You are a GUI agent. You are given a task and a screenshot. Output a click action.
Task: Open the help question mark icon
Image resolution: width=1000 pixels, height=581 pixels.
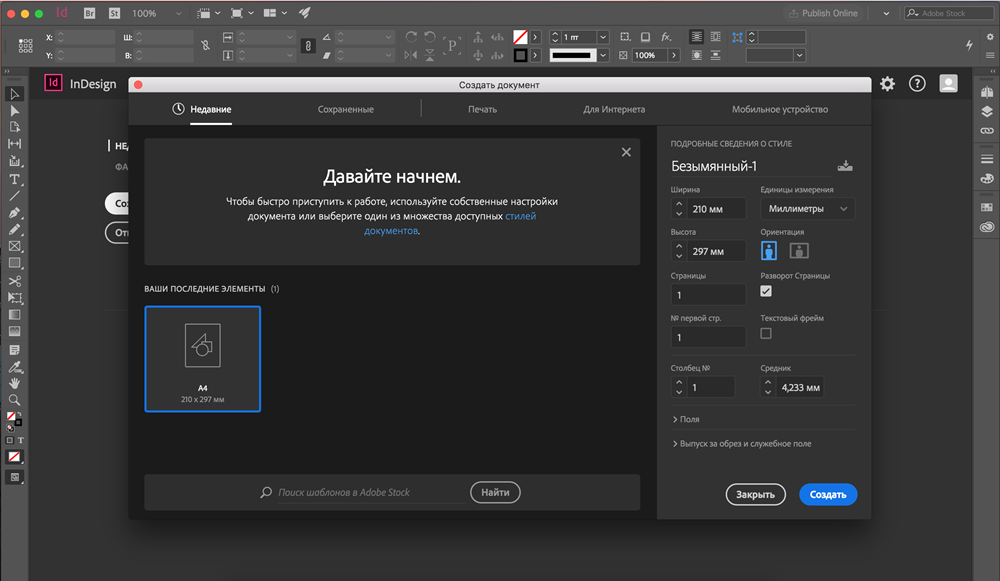pos(917,84)
